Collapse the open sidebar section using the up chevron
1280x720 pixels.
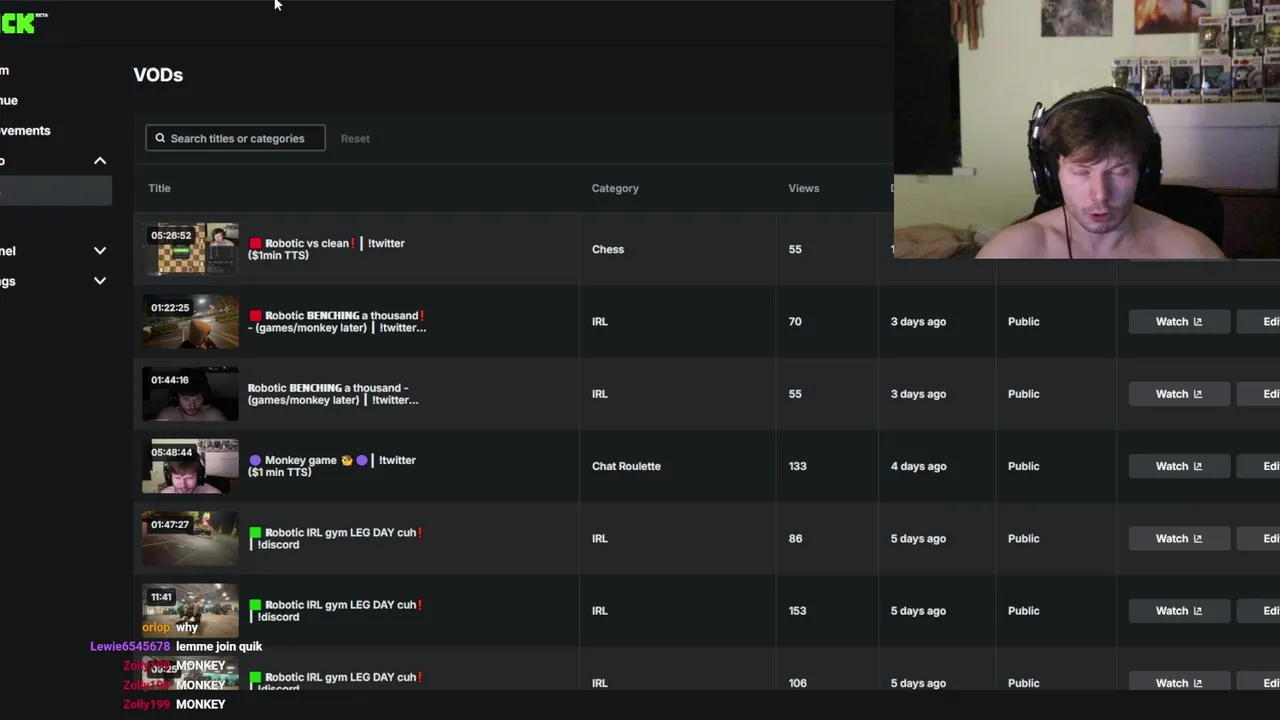coord(100,161)
